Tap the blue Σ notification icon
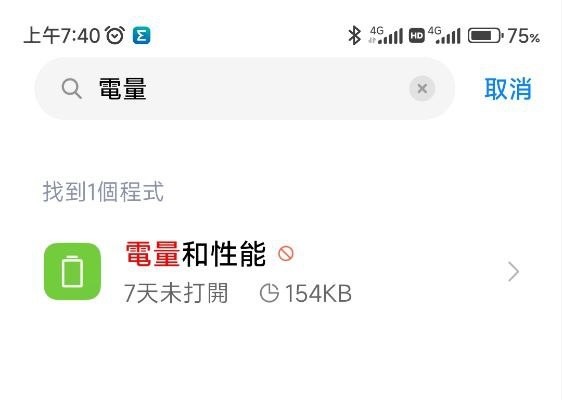The image size is (562, 400). tap(142, 36)
